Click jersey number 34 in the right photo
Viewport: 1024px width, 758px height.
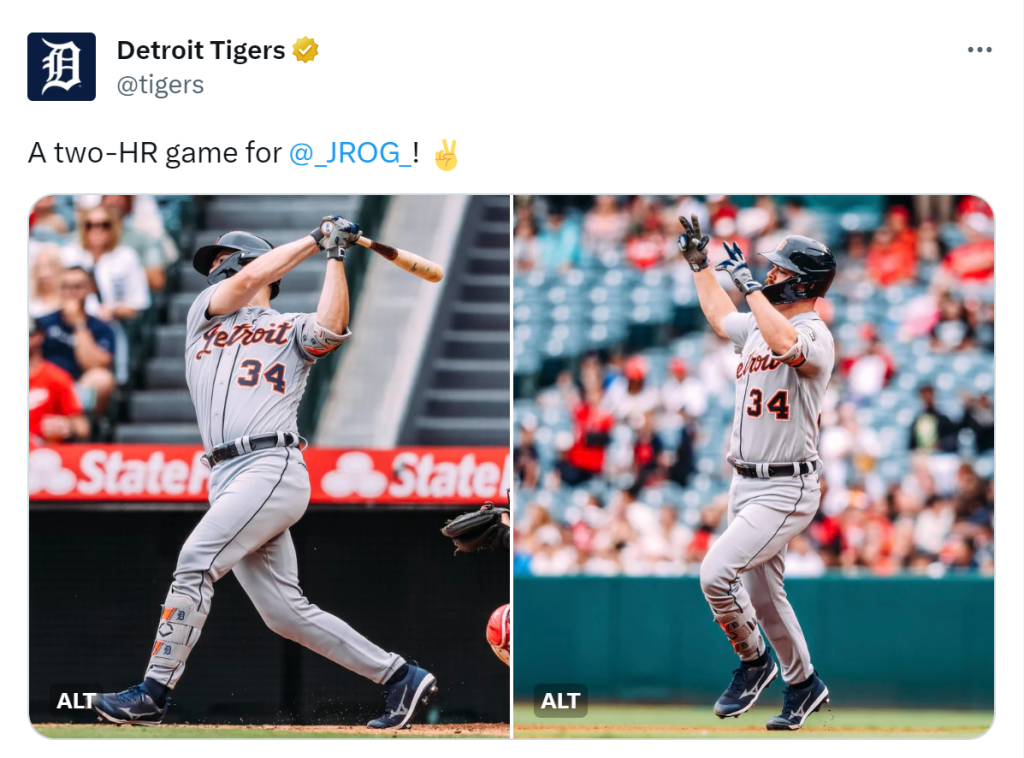768,404
